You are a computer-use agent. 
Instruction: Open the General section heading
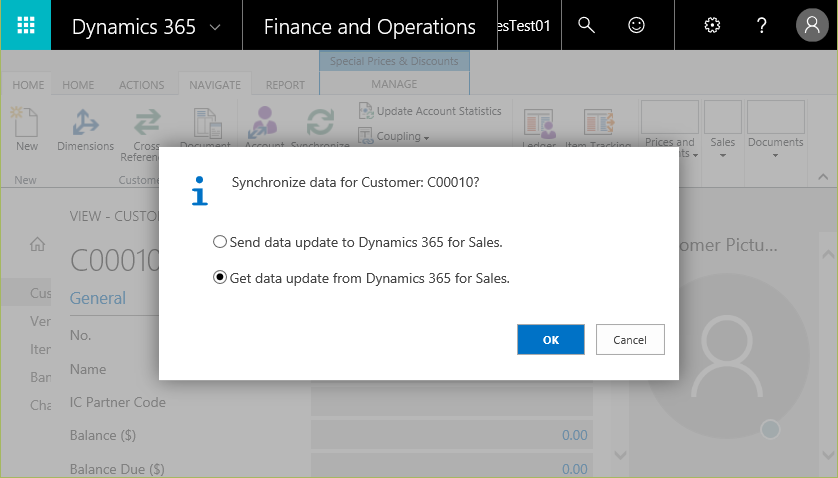pos(98,298)
